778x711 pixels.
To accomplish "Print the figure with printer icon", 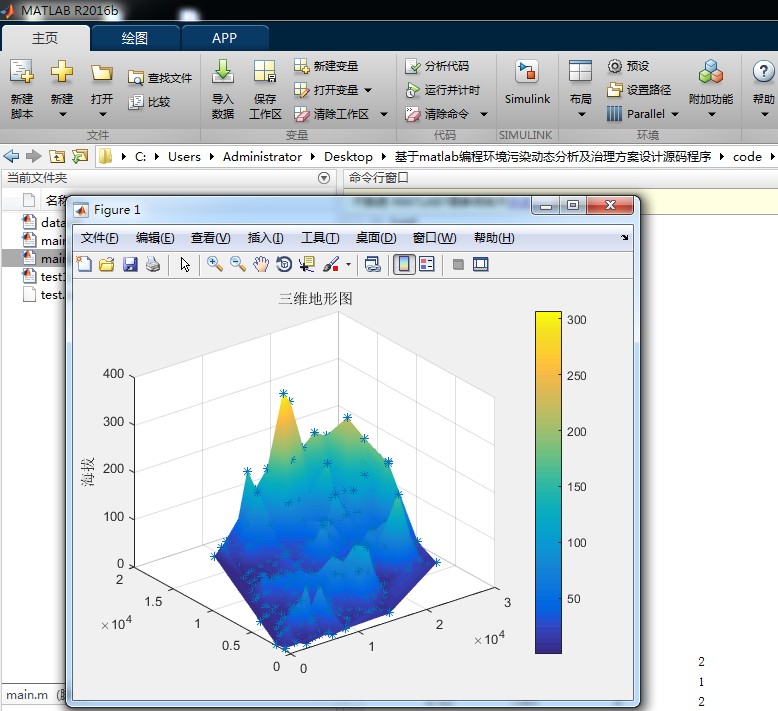I will (x=153, y=264).
